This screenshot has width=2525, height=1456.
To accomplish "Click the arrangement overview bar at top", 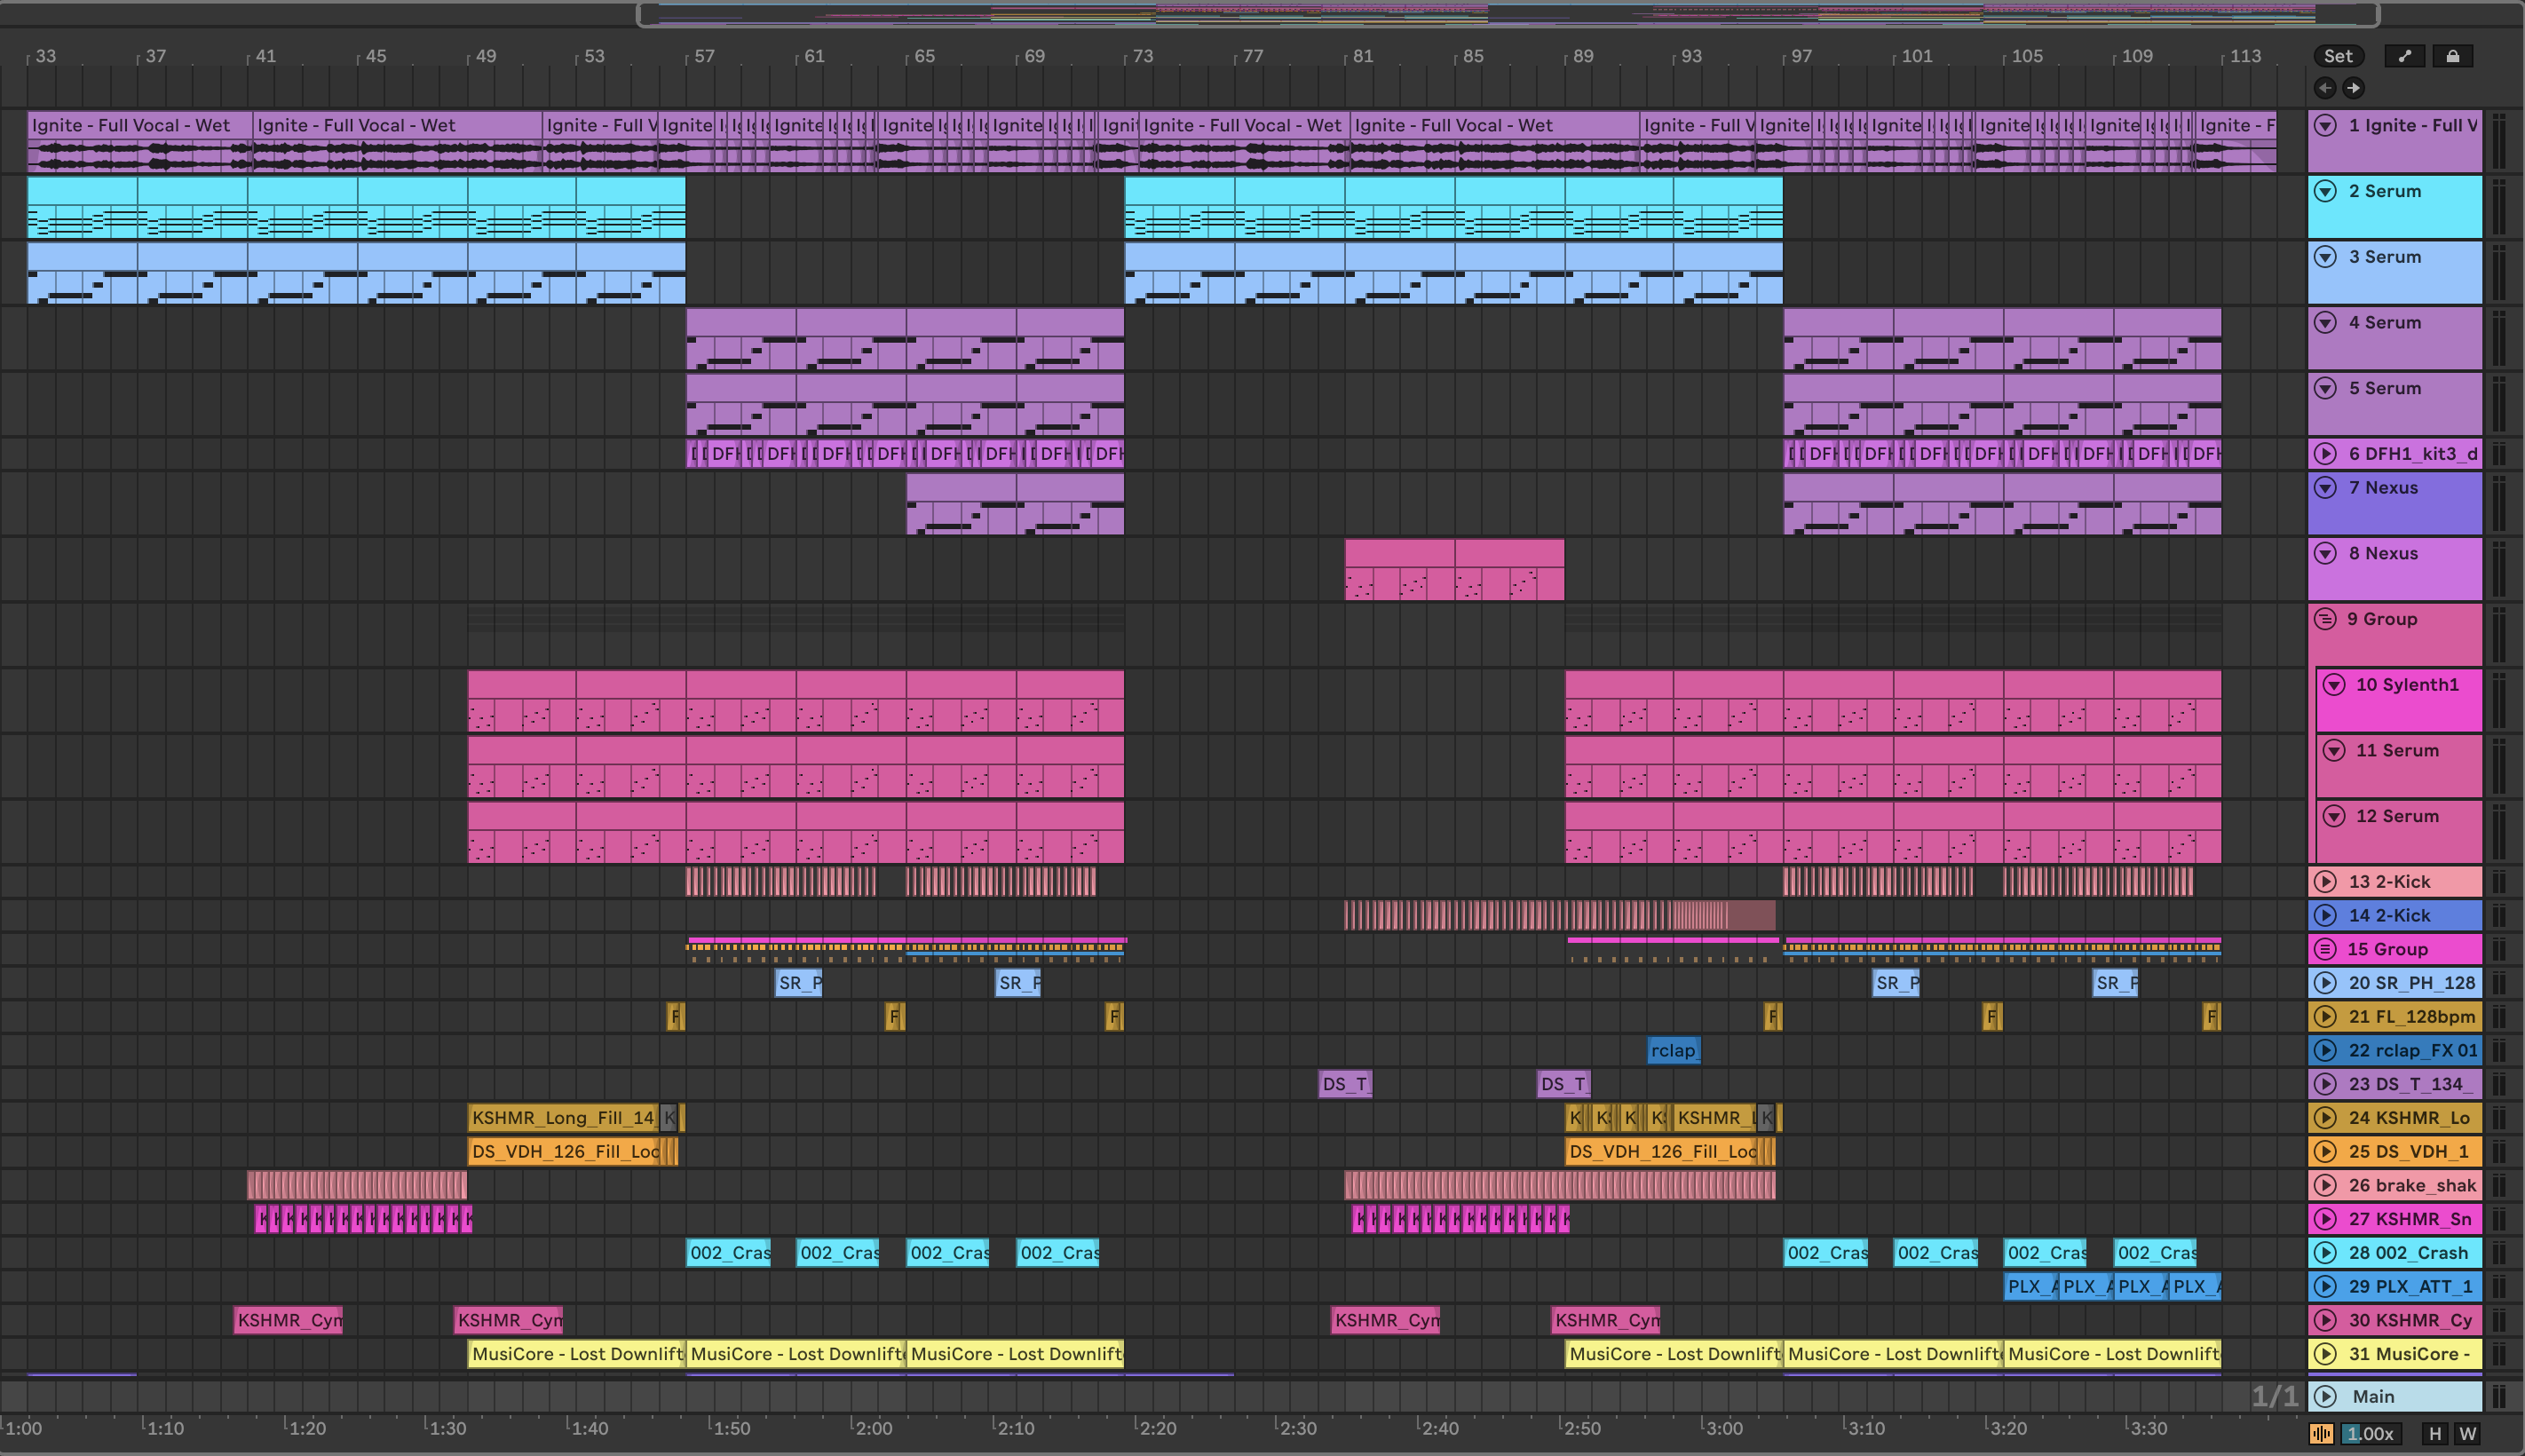I will [x=1508, y=14].
